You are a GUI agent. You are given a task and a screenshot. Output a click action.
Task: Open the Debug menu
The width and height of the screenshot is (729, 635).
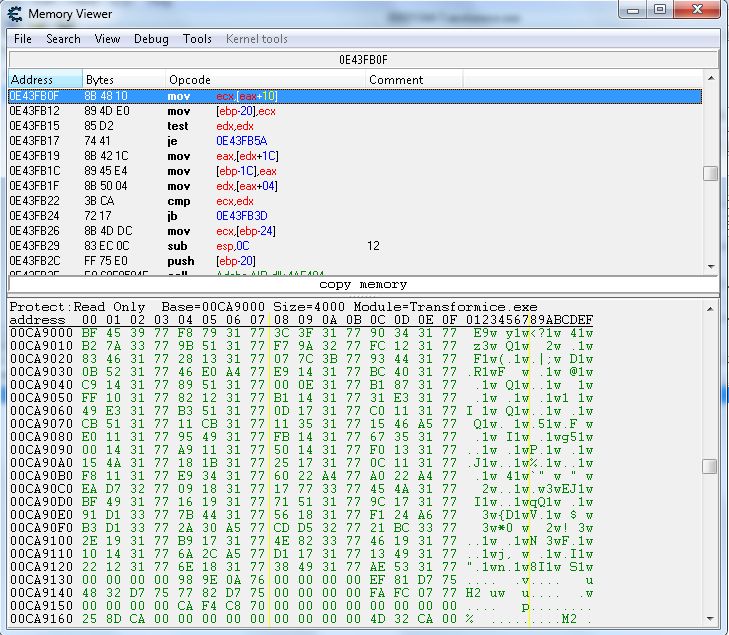151,39
